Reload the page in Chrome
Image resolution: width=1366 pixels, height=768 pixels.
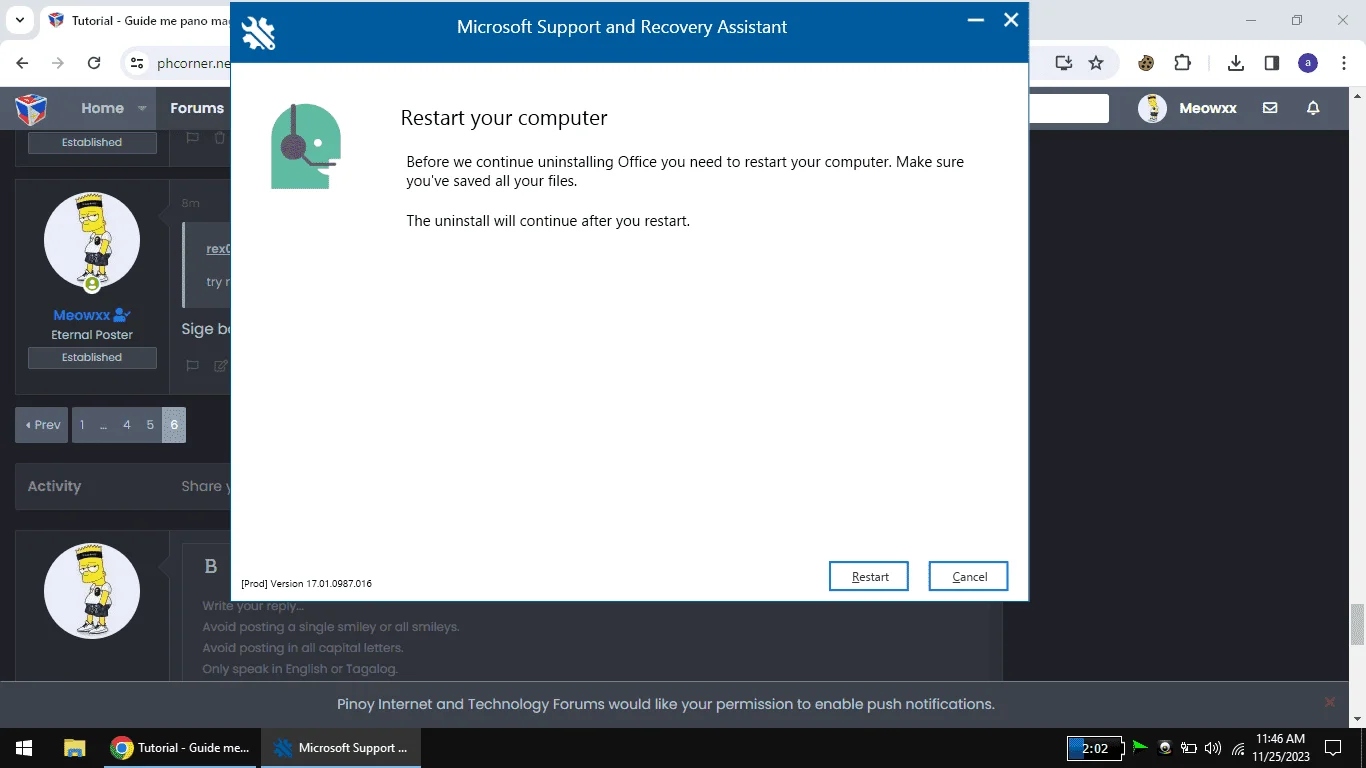pos(94,63)
